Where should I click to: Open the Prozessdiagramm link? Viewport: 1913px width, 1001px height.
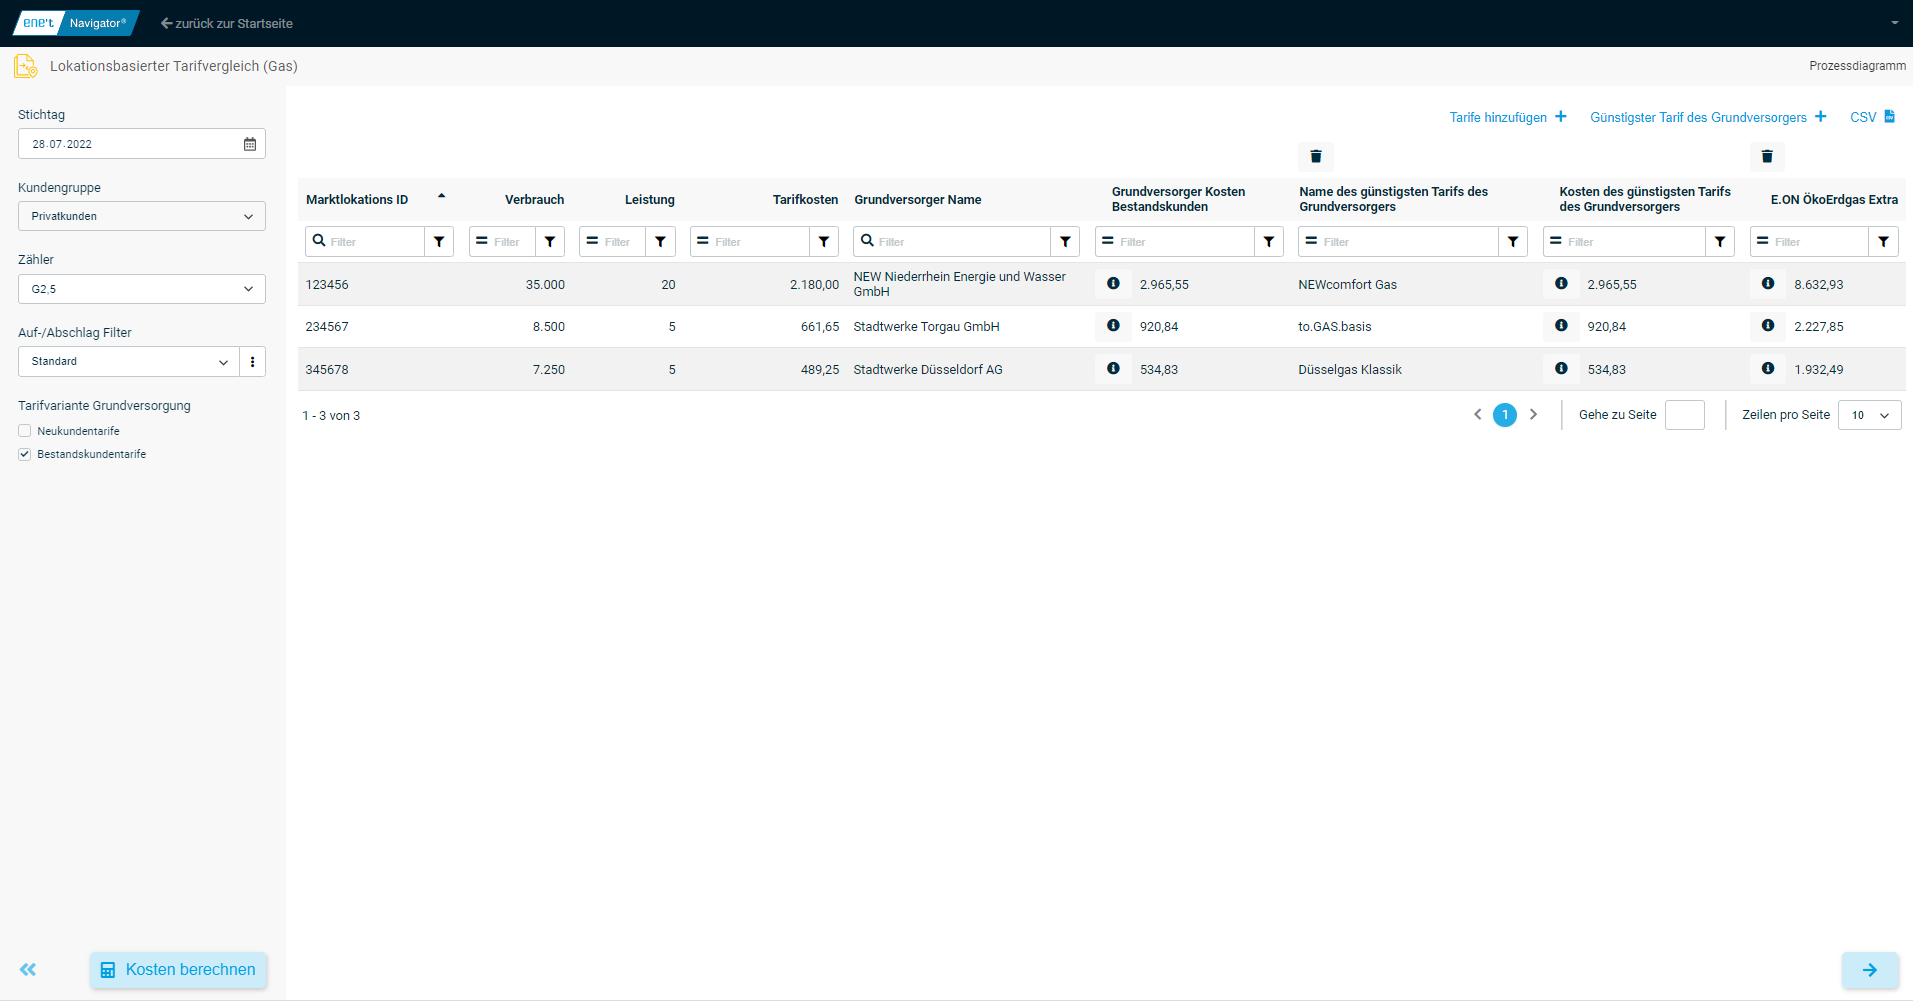point(1857,66)
